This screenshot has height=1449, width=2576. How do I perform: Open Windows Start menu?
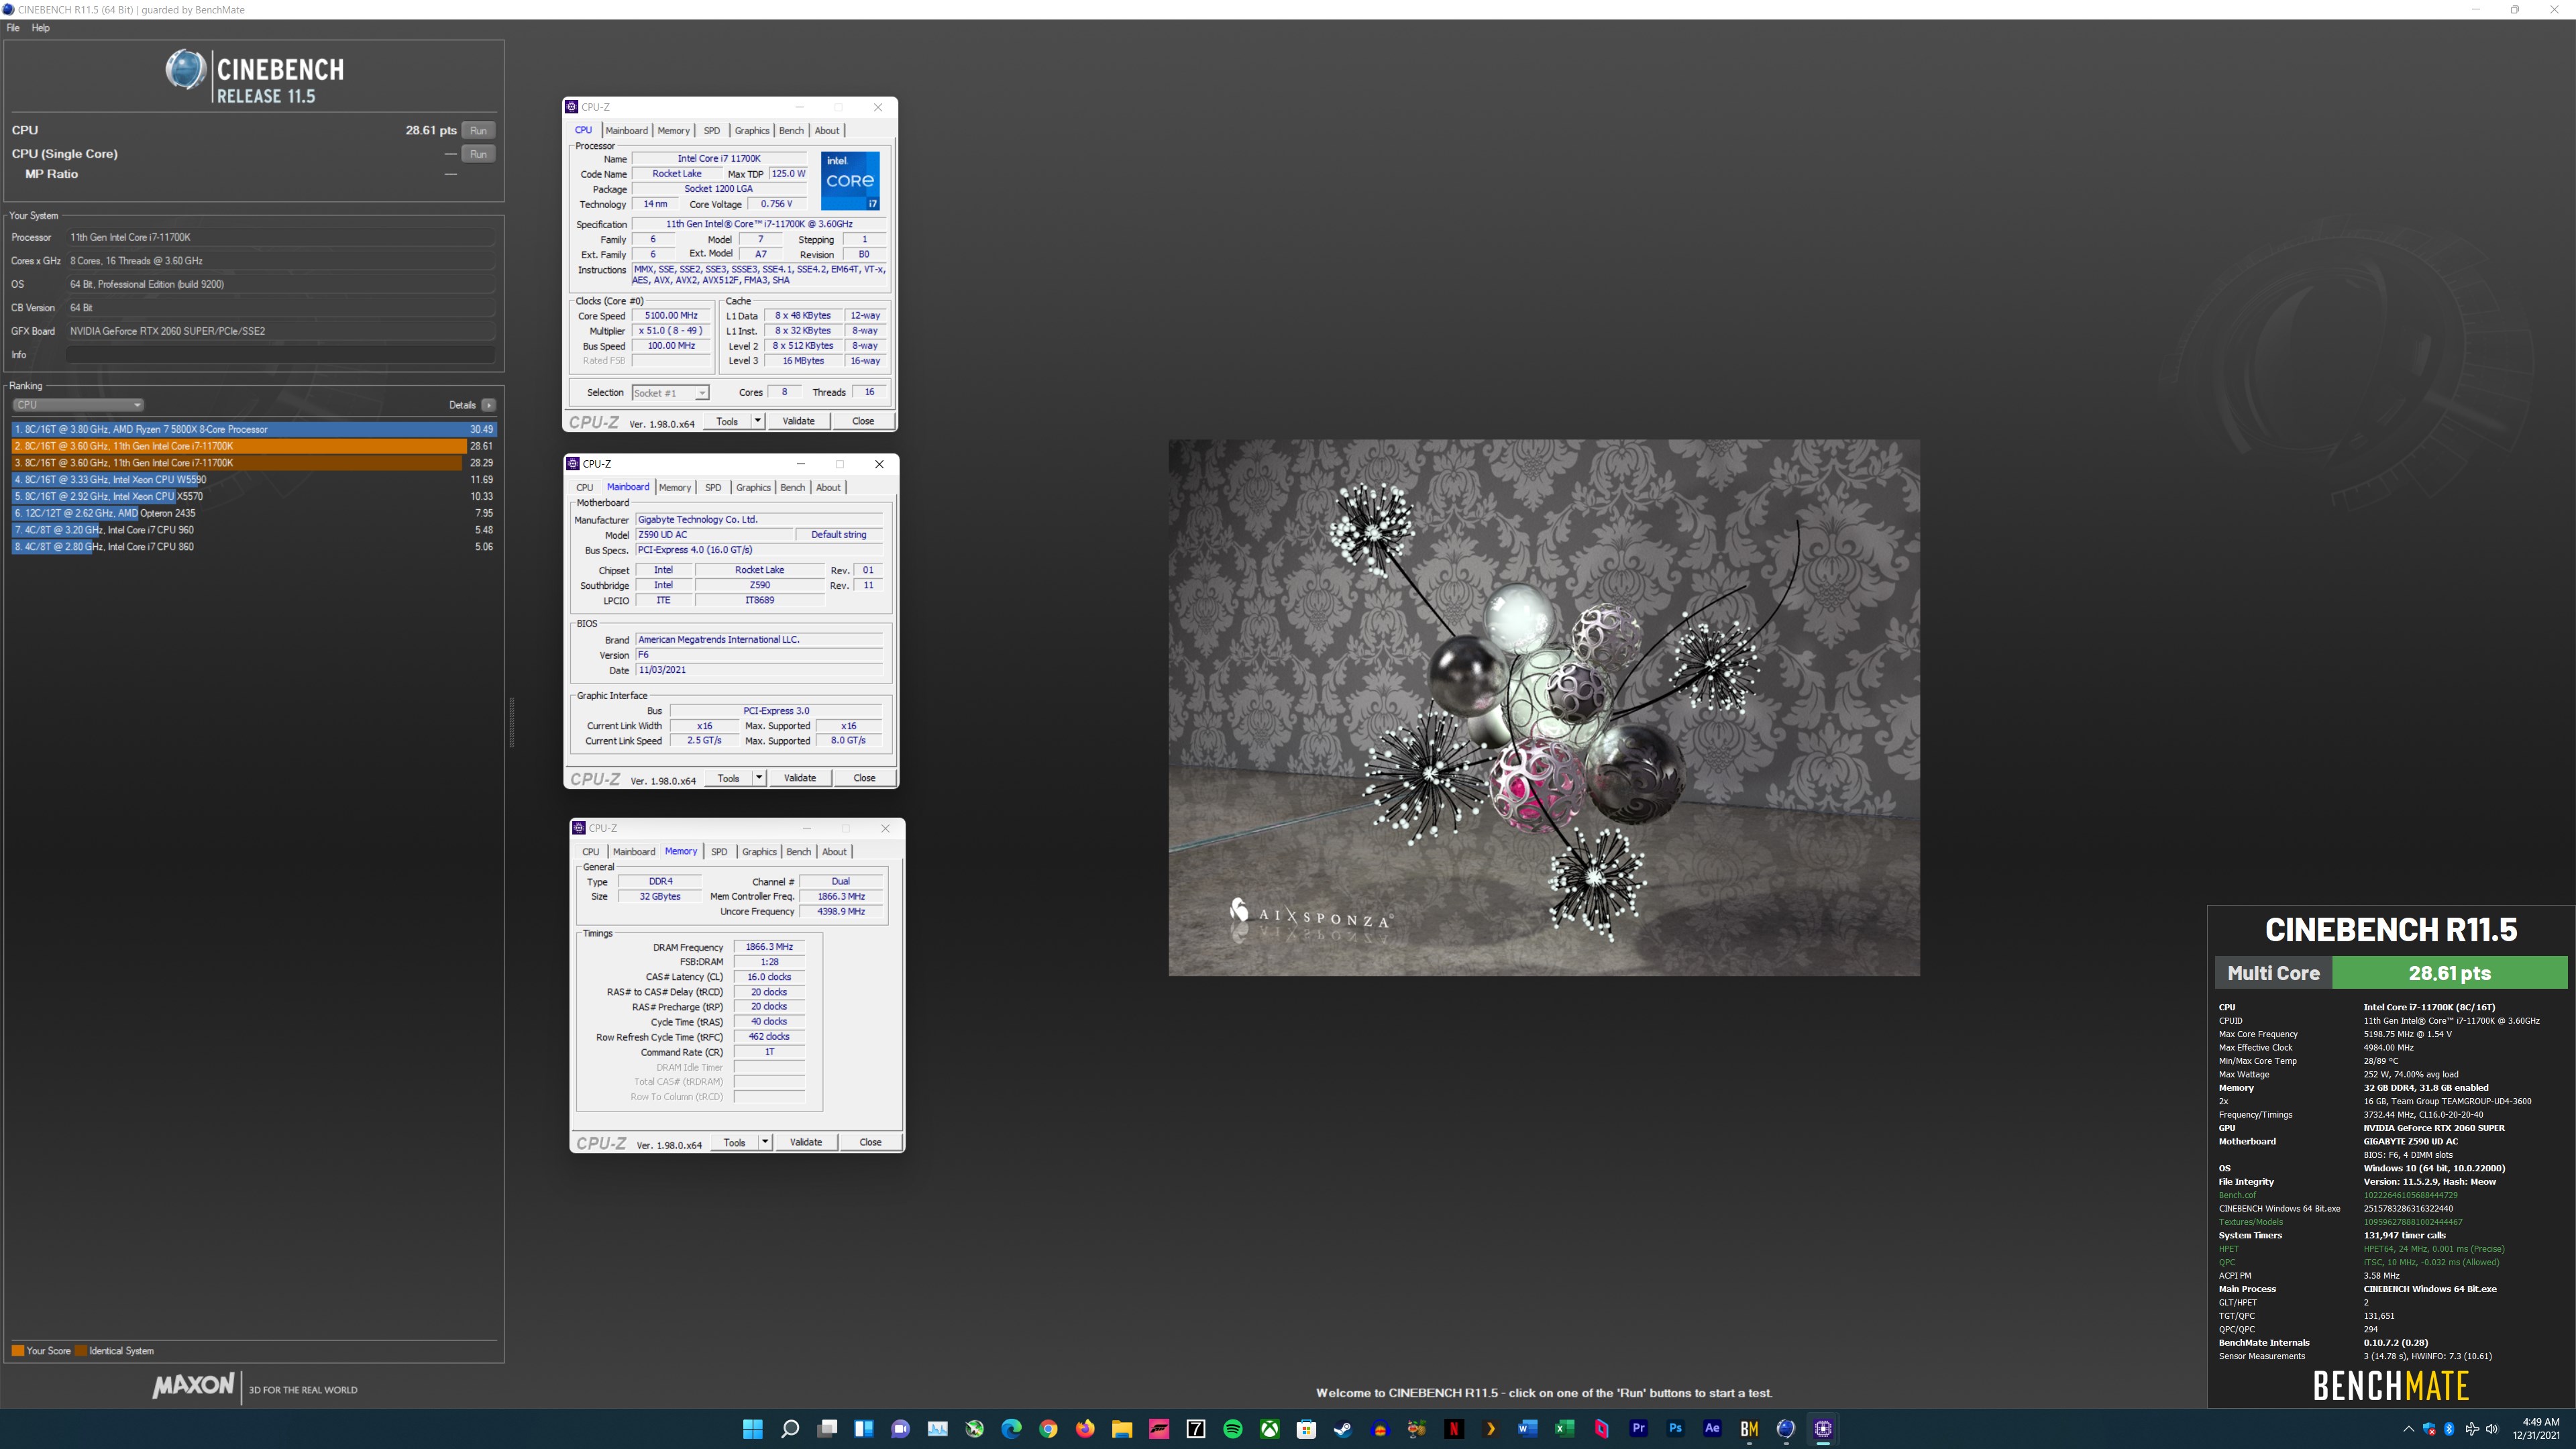click(x=753, y=1429)
